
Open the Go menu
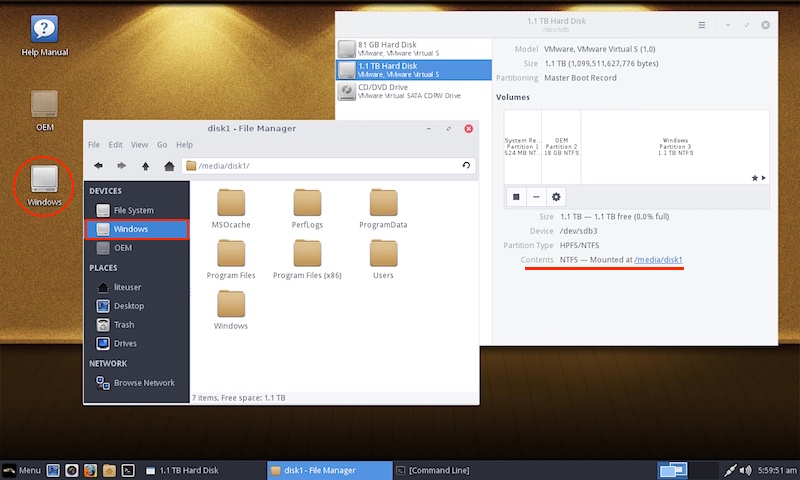[x=162, y=145]
